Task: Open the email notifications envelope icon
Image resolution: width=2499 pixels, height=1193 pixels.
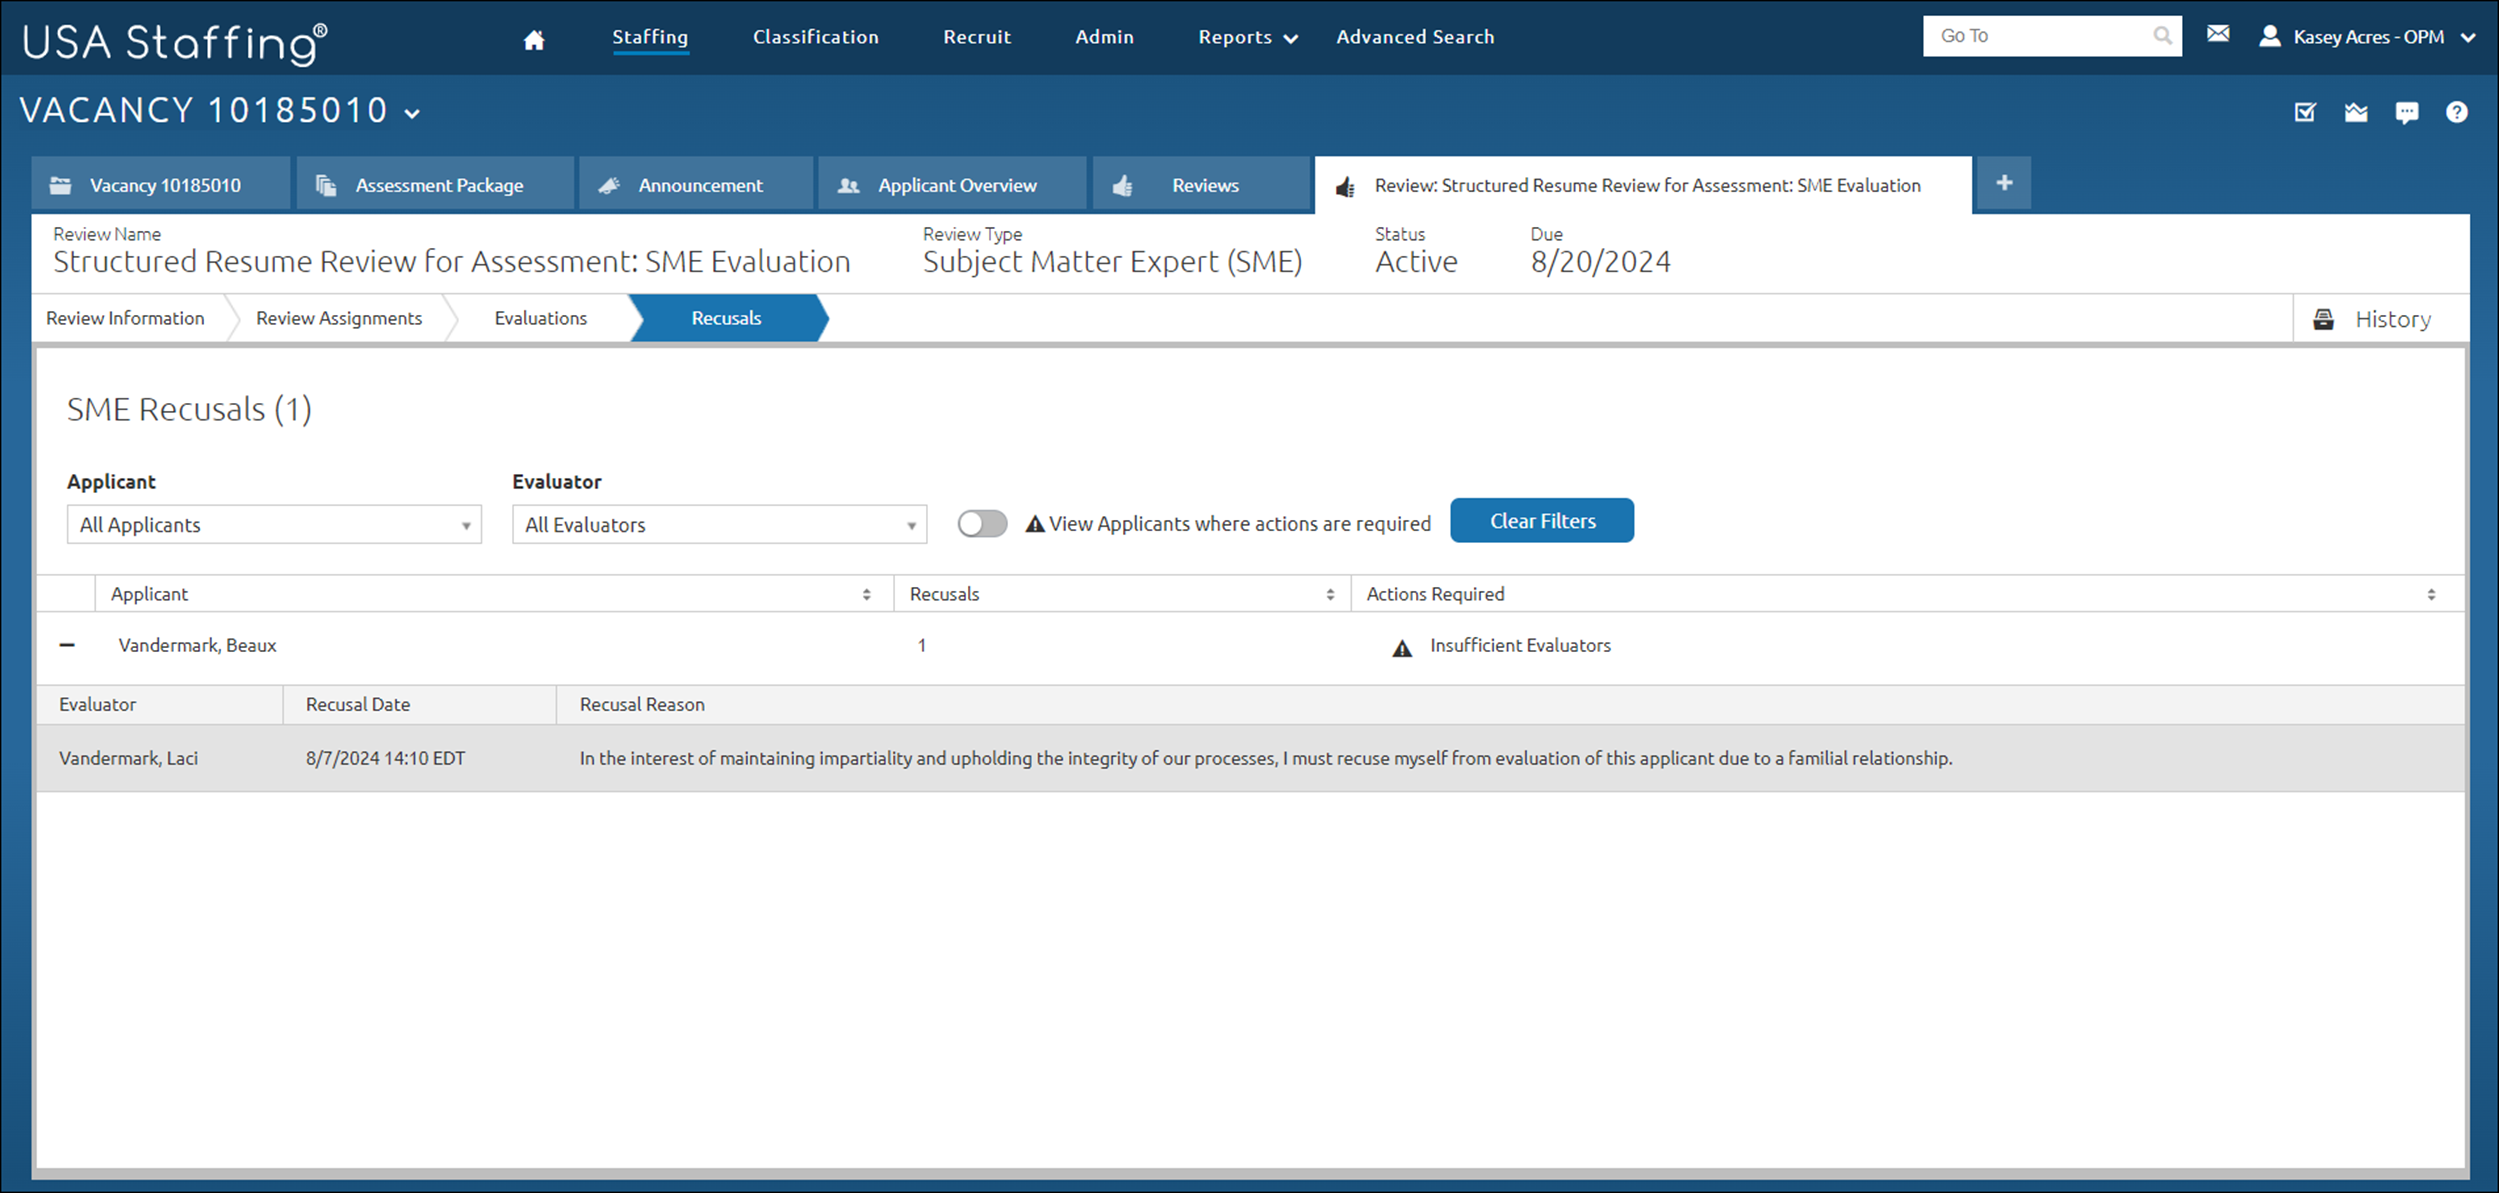Action: (2216, 33)
